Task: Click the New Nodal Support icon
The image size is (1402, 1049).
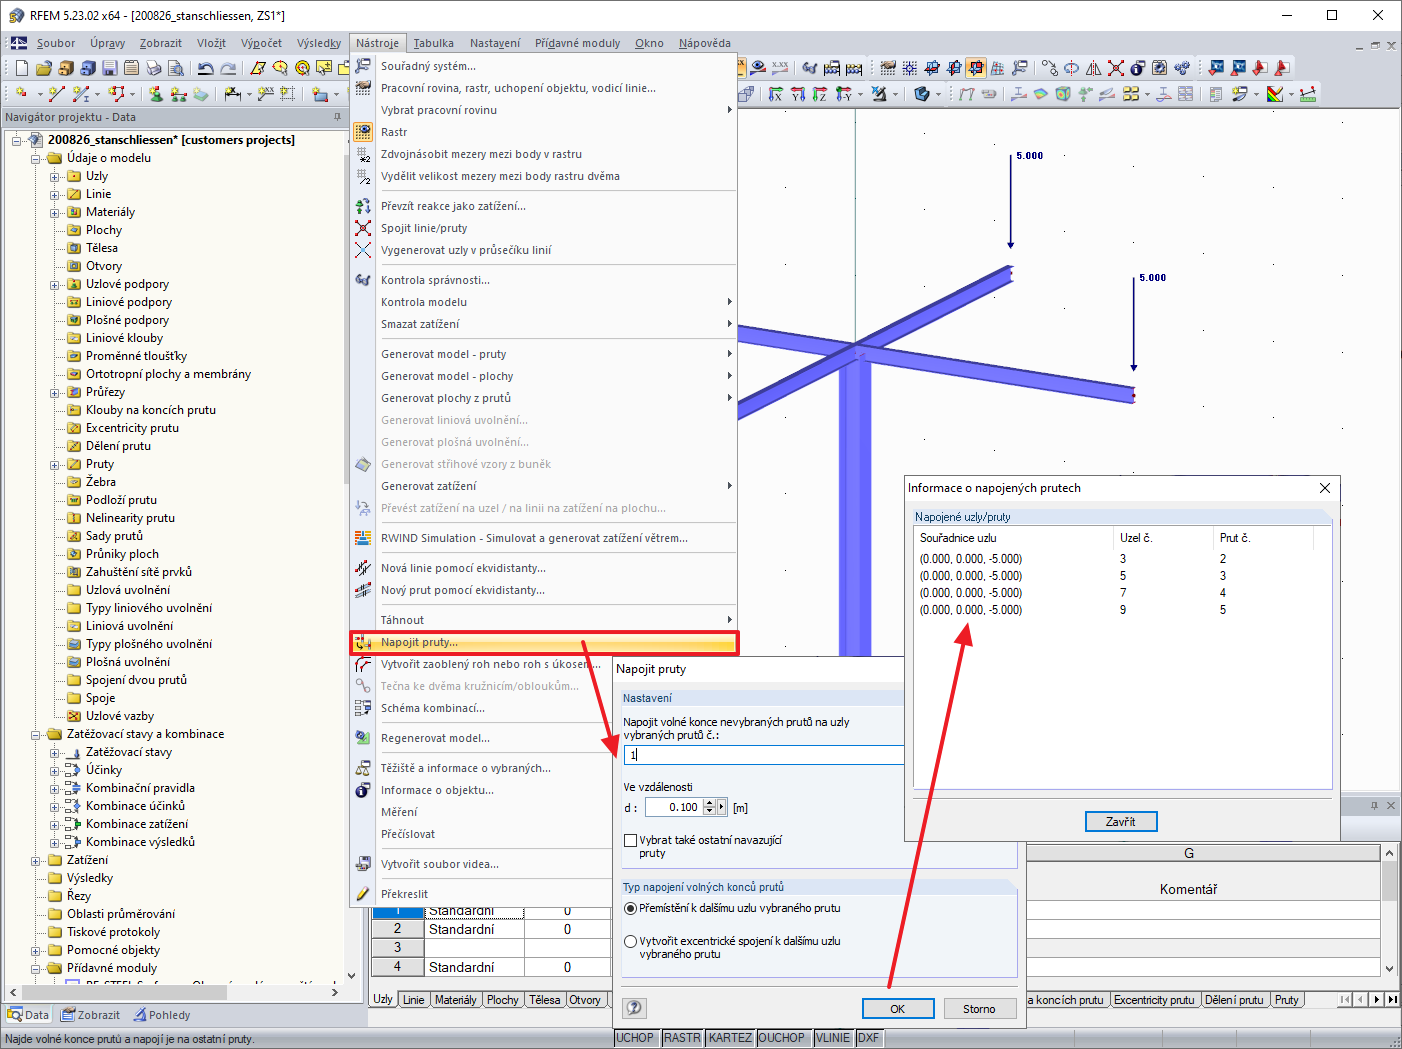Action: (156, 94)
